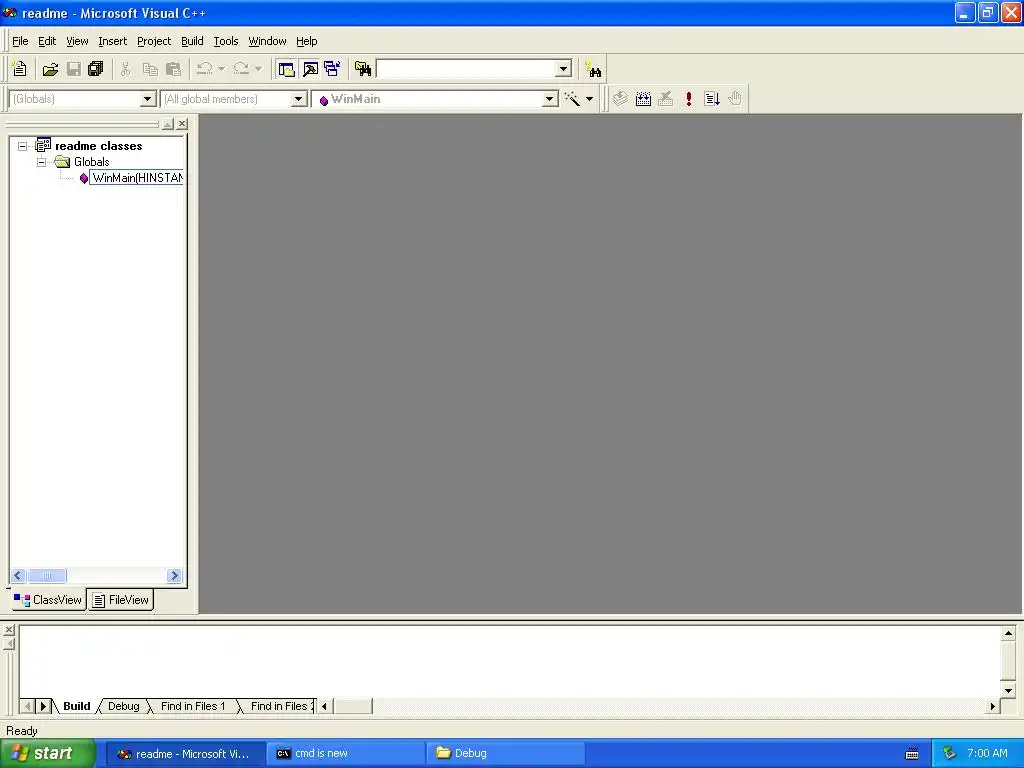Click the hand Insert Breakpoint icon
Viewport: 1024px width, 768px height.
735,99
